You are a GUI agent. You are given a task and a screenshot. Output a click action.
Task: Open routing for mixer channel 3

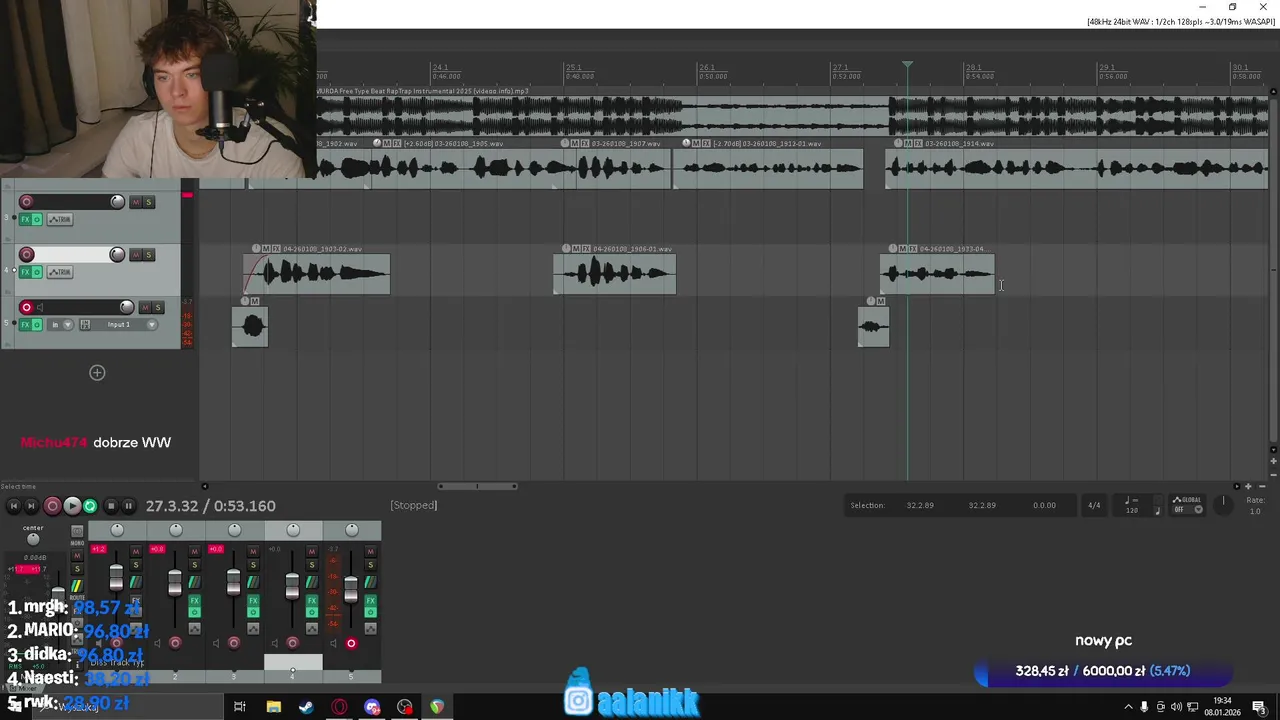click(x=253, y=582)
